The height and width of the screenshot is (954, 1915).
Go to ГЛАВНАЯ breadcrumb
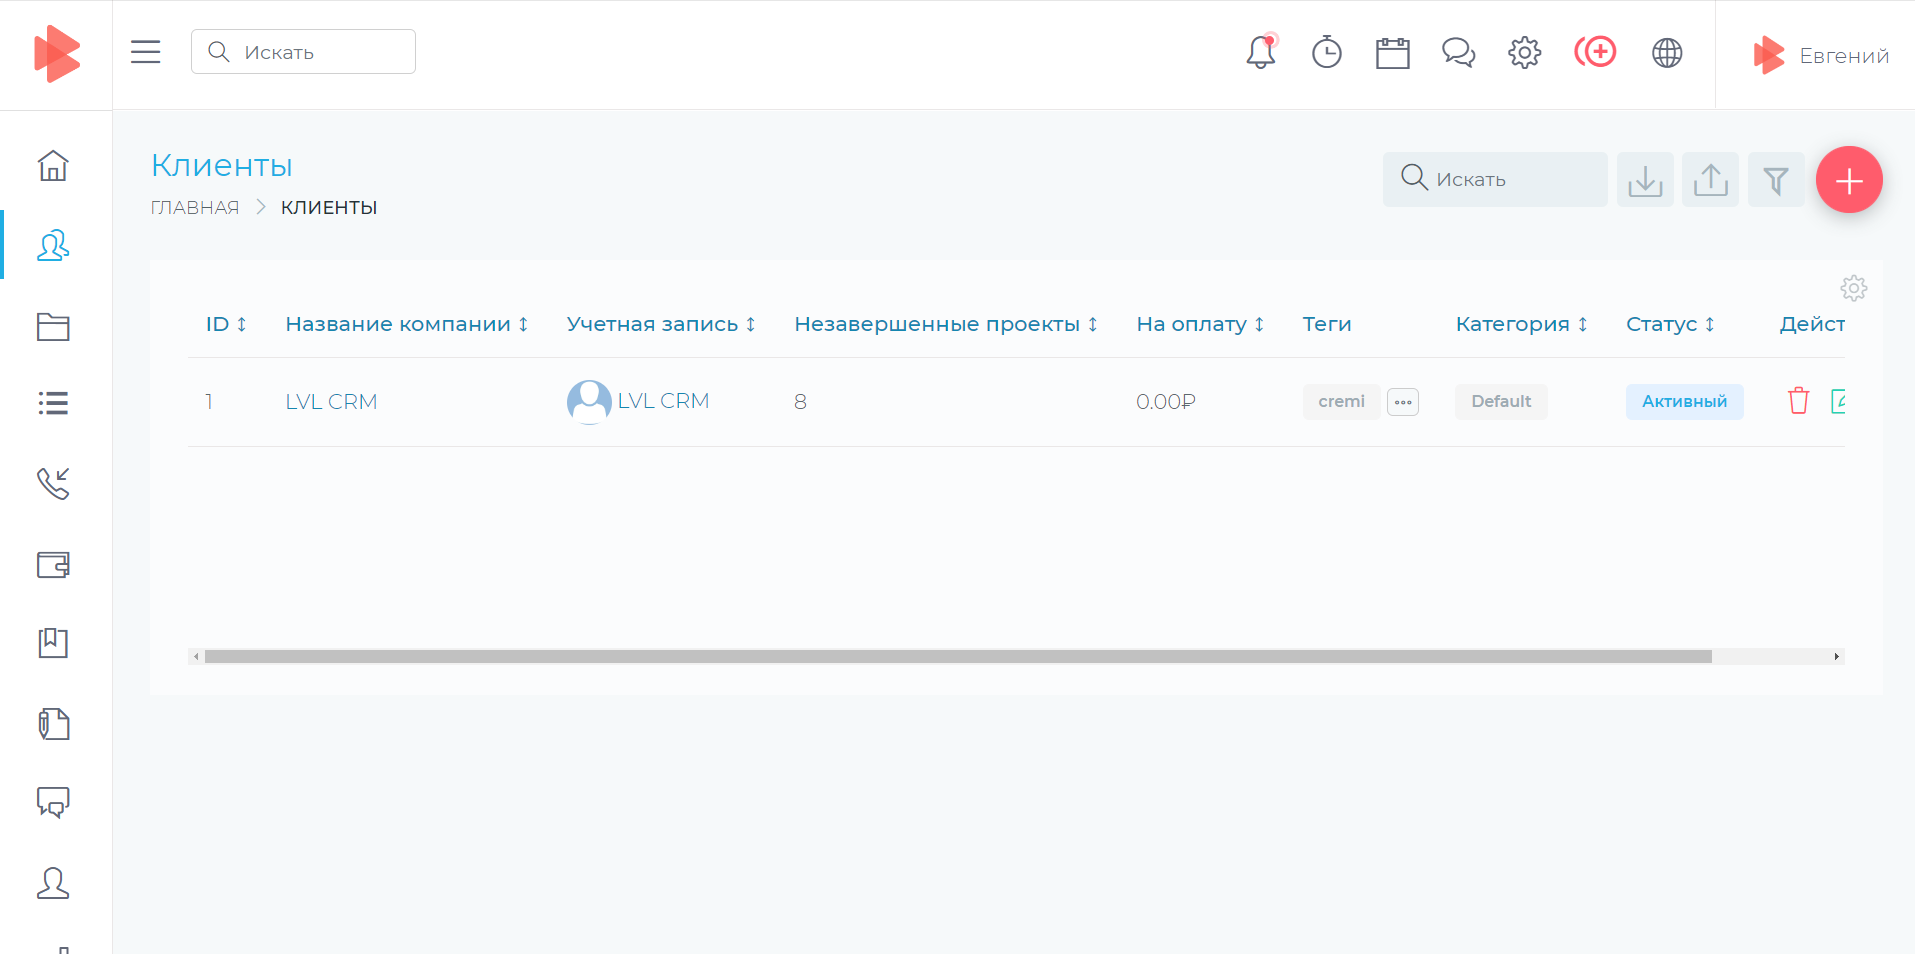tap(195, 208)
